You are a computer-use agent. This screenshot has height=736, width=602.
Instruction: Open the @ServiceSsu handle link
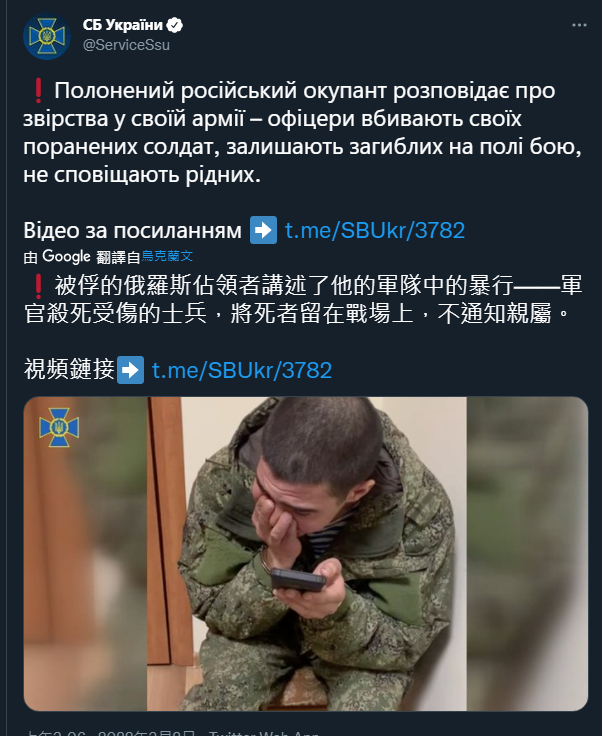(126, 45)
